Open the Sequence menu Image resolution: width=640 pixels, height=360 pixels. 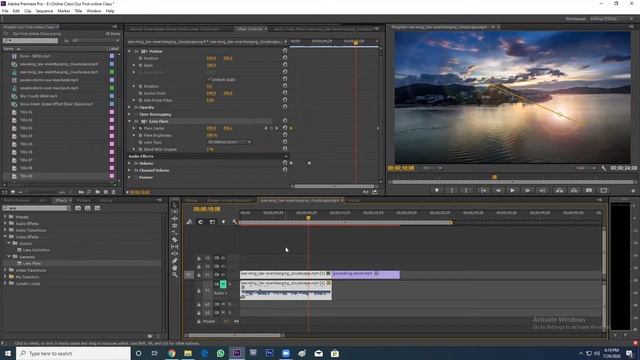click(44, 11)
